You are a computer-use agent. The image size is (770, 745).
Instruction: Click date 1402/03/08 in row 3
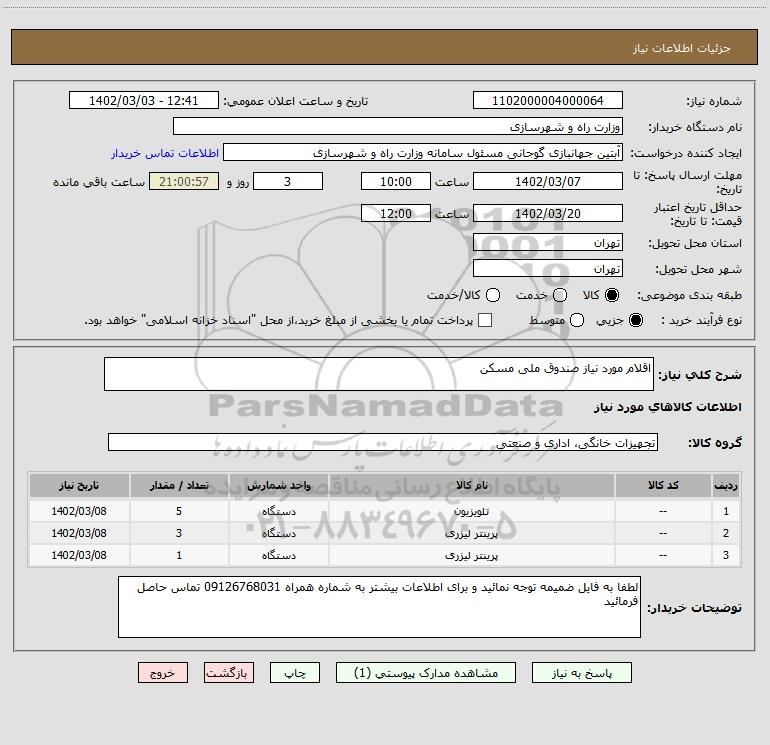[x=79, y=555]
